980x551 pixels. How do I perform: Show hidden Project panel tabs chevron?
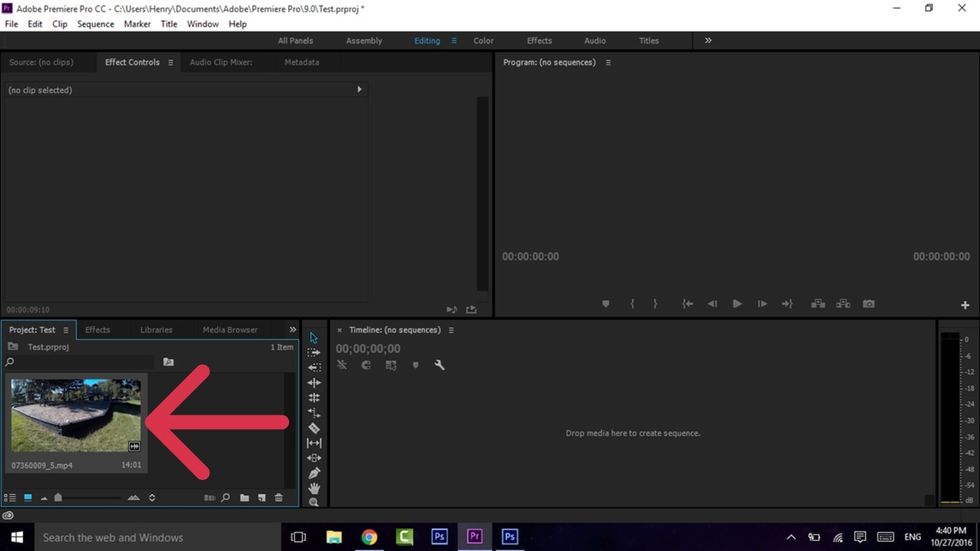pos(292,330)
